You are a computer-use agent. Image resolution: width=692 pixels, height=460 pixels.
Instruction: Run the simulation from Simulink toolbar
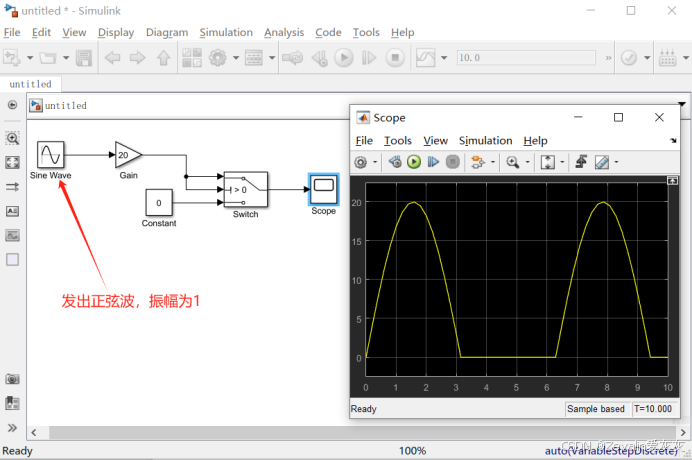click(x=344, y=58)
